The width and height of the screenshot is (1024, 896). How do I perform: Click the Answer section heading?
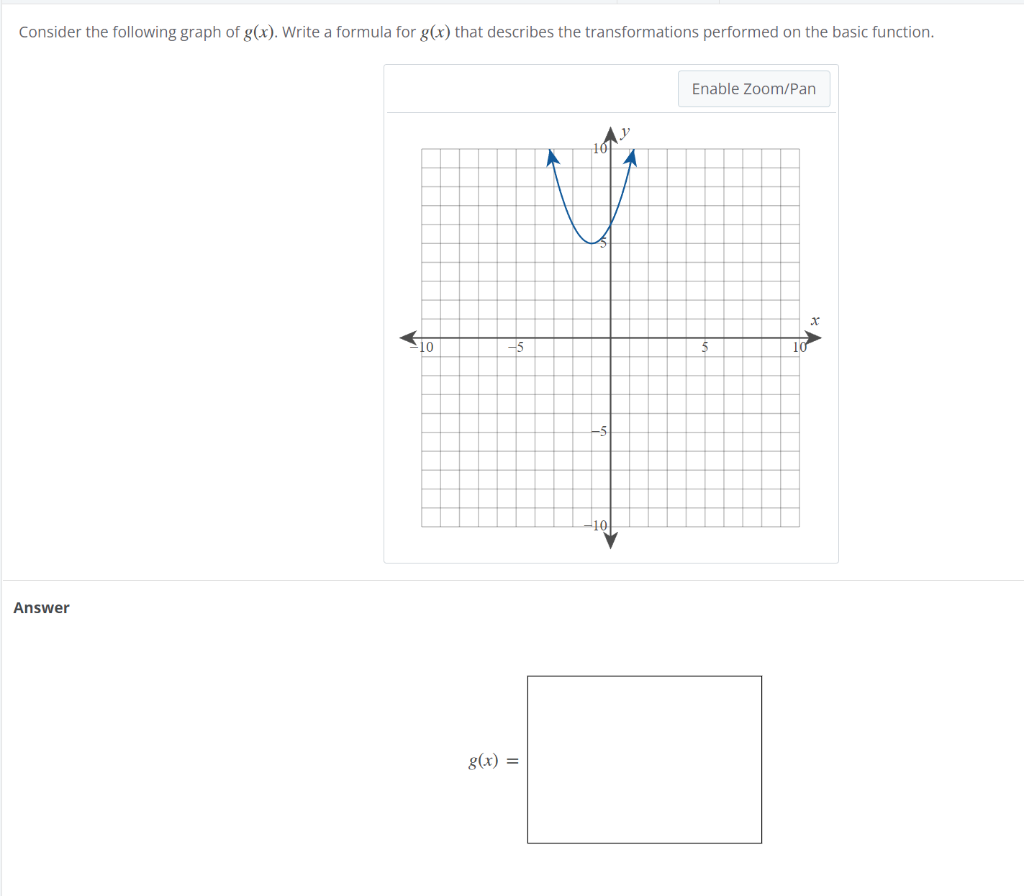[x=40, y=607]
